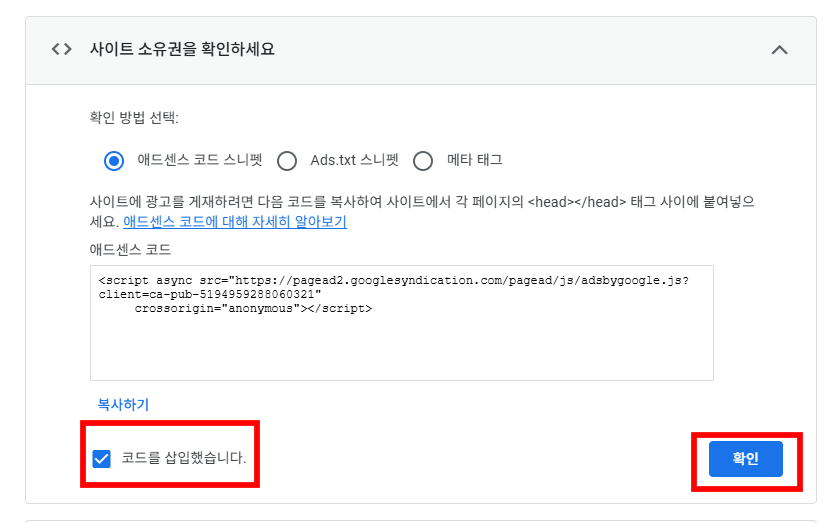This screenshot has height=523, width=836.
Task: Click the client=ca-pub-5194959288060321 code line
Action: [x=210, y=294]
